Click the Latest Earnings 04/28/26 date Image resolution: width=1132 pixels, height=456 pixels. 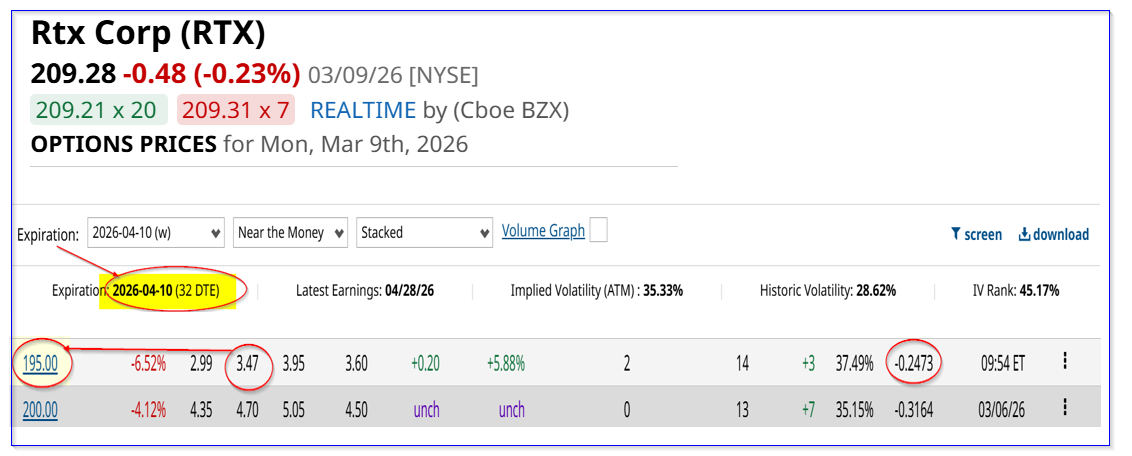410,291
